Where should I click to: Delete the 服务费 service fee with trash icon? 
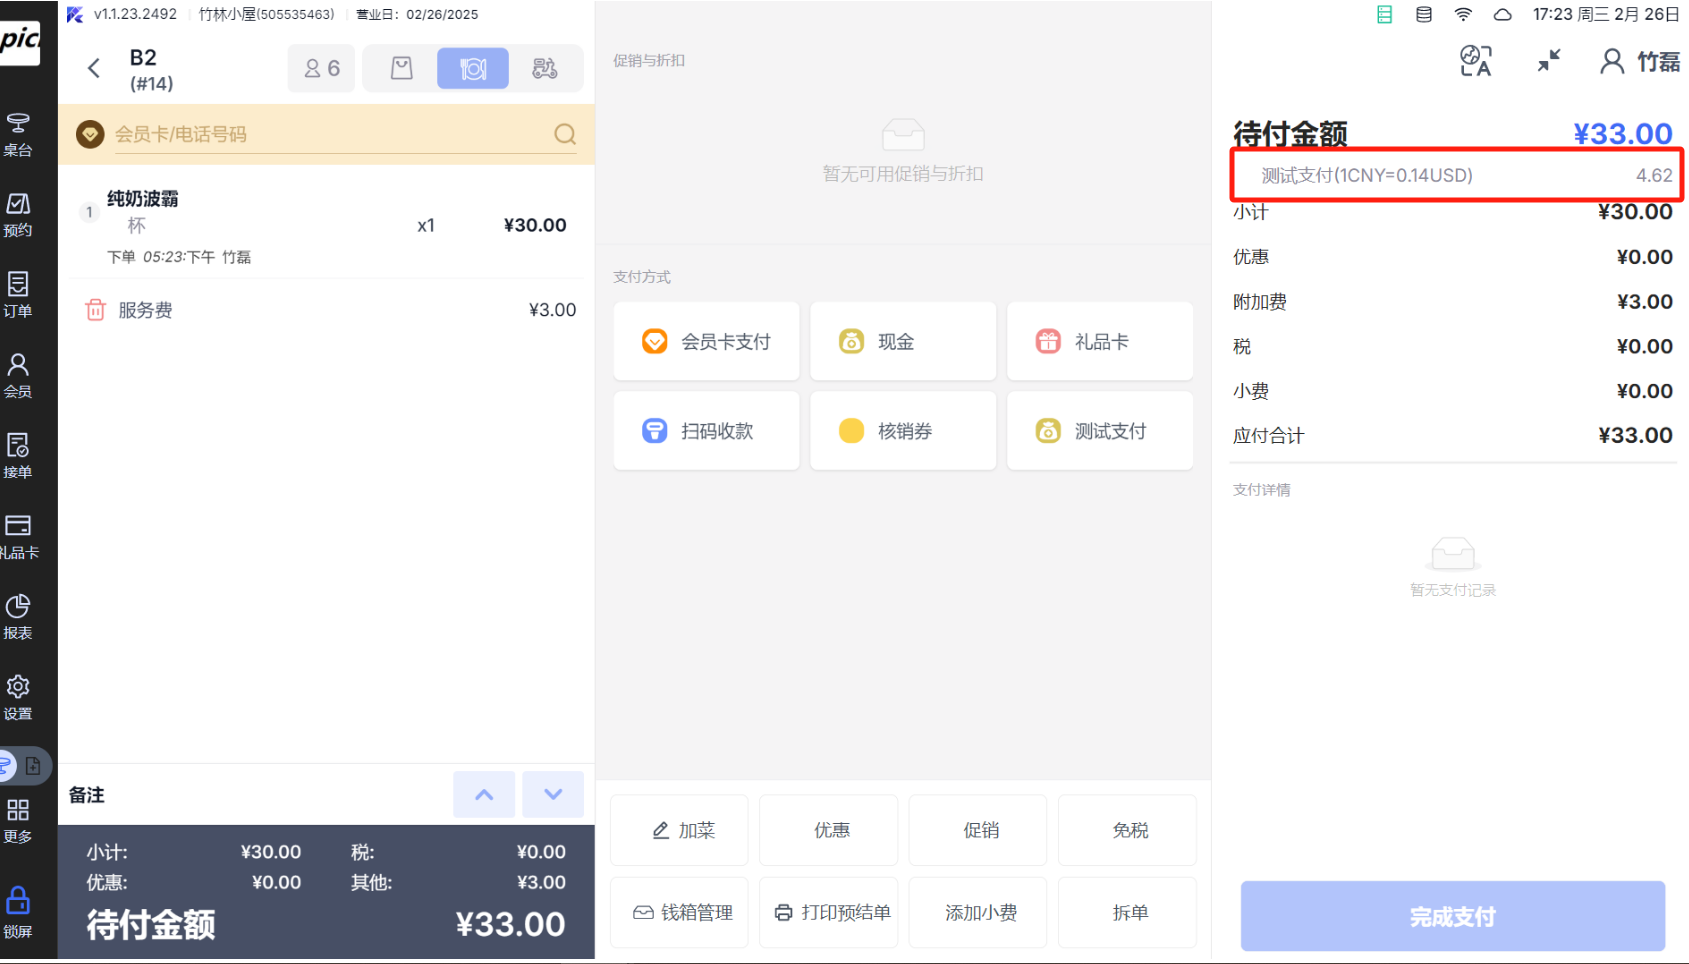[x=95, y=310]
